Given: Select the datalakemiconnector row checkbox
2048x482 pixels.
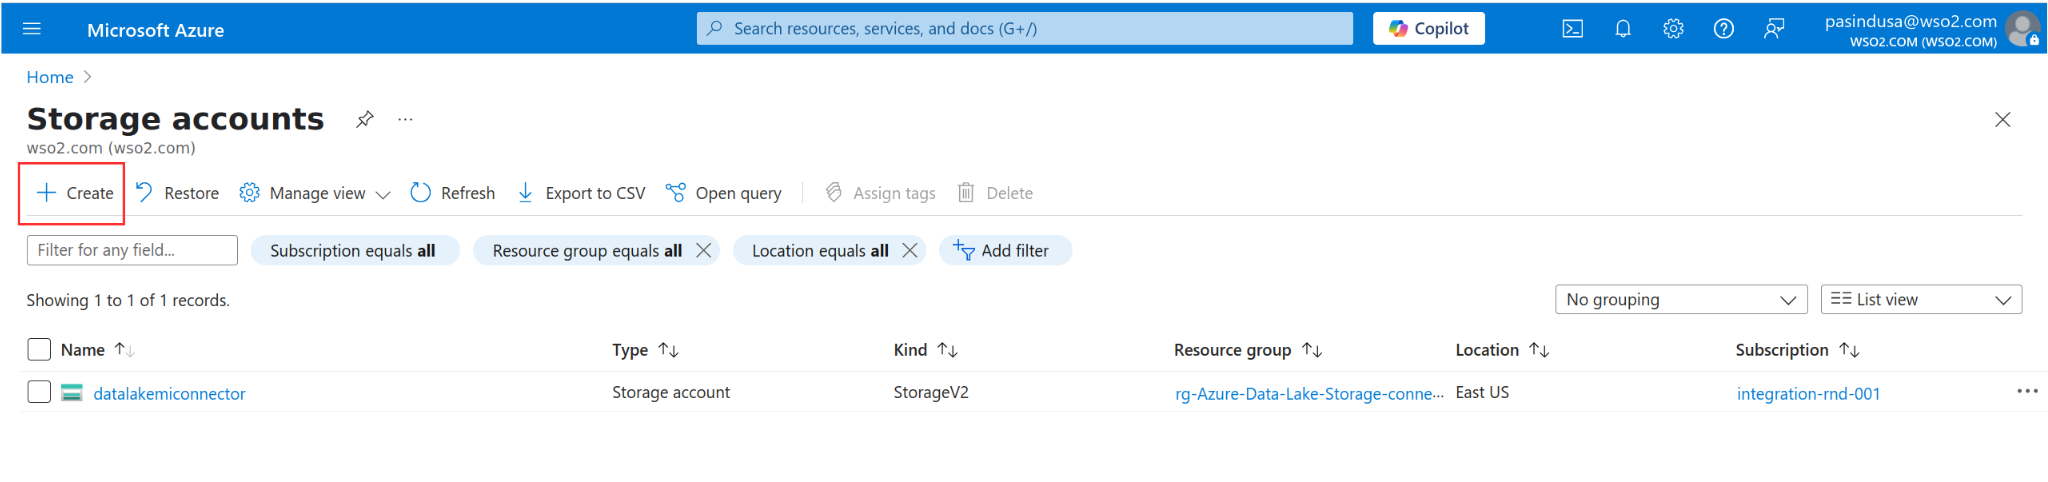Looking at the screenshot, I should pos(39,392).
